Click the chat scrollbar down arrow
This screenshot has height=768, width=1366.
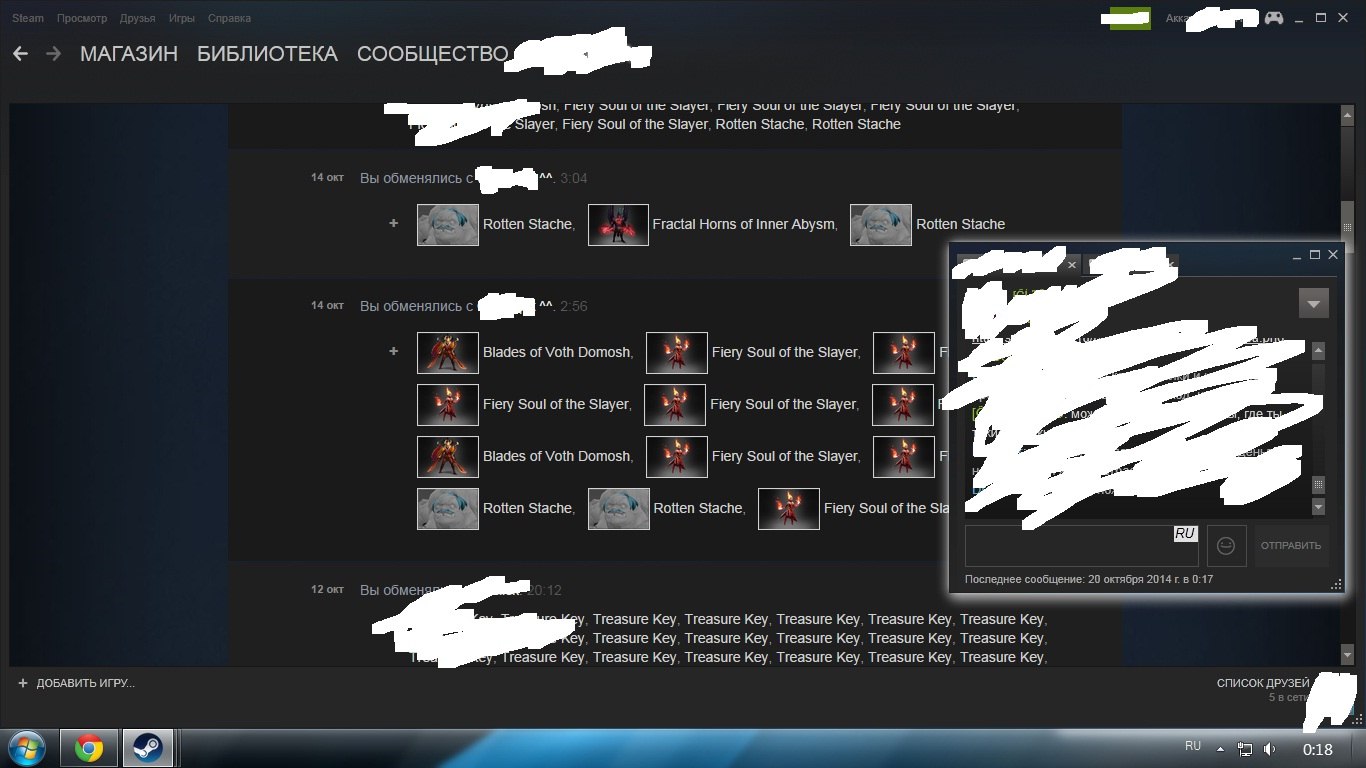tap(1318, 507)
